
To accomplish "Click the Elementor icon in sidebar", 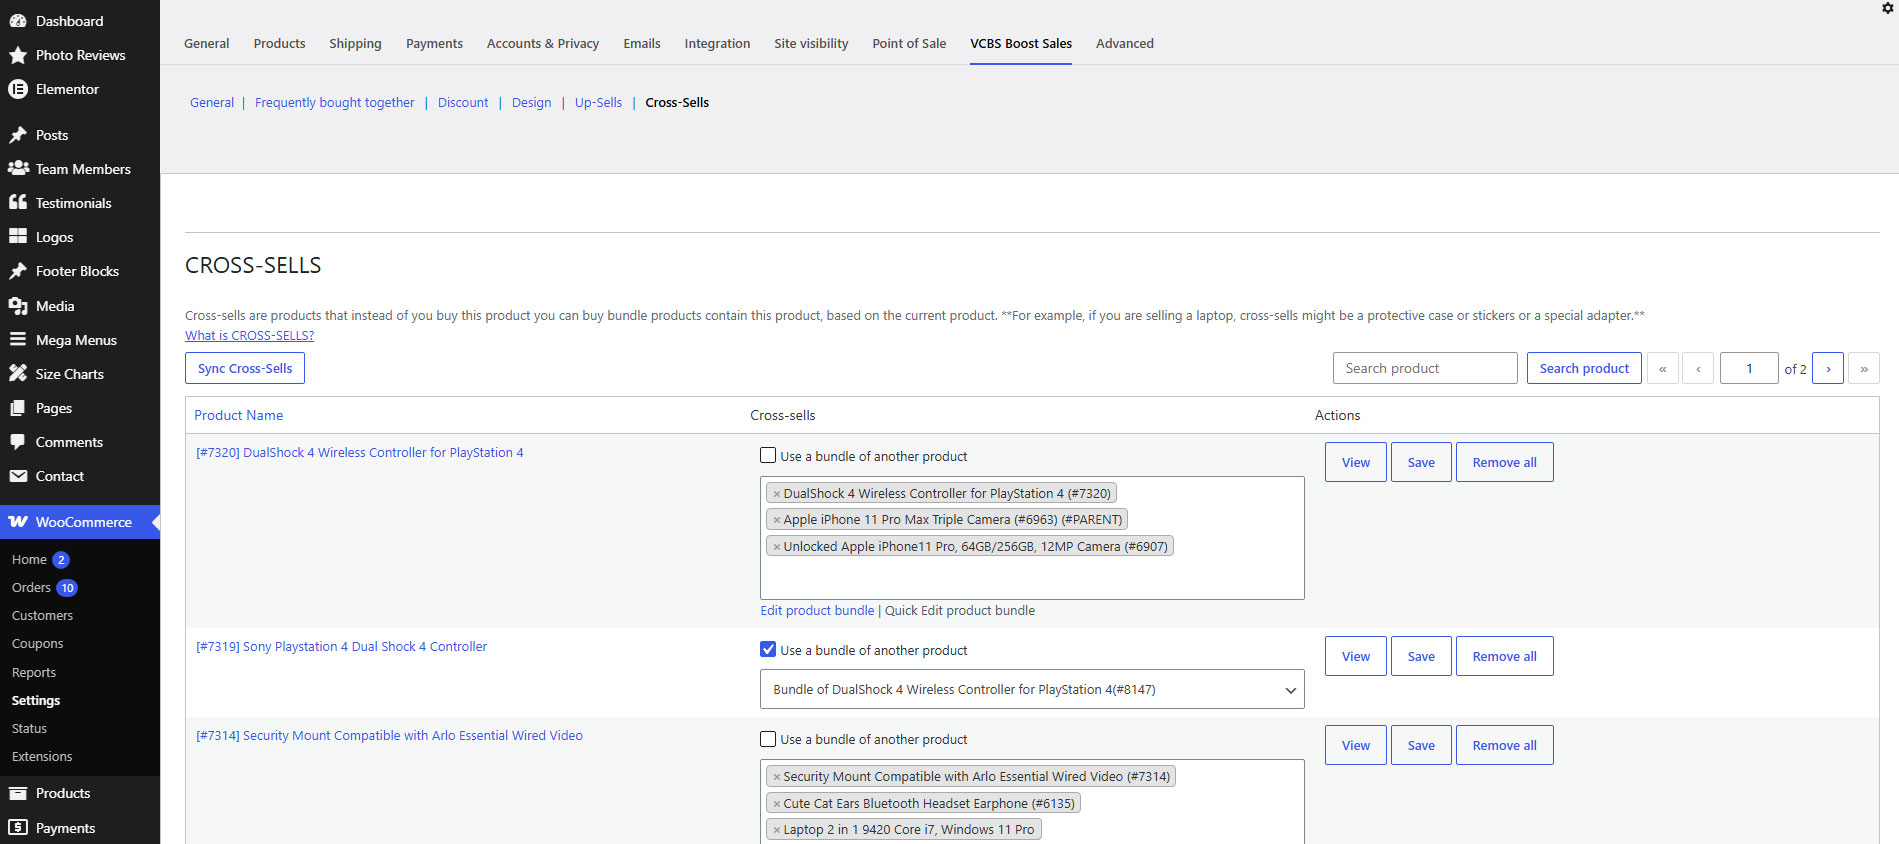I will tap(18, 89).
